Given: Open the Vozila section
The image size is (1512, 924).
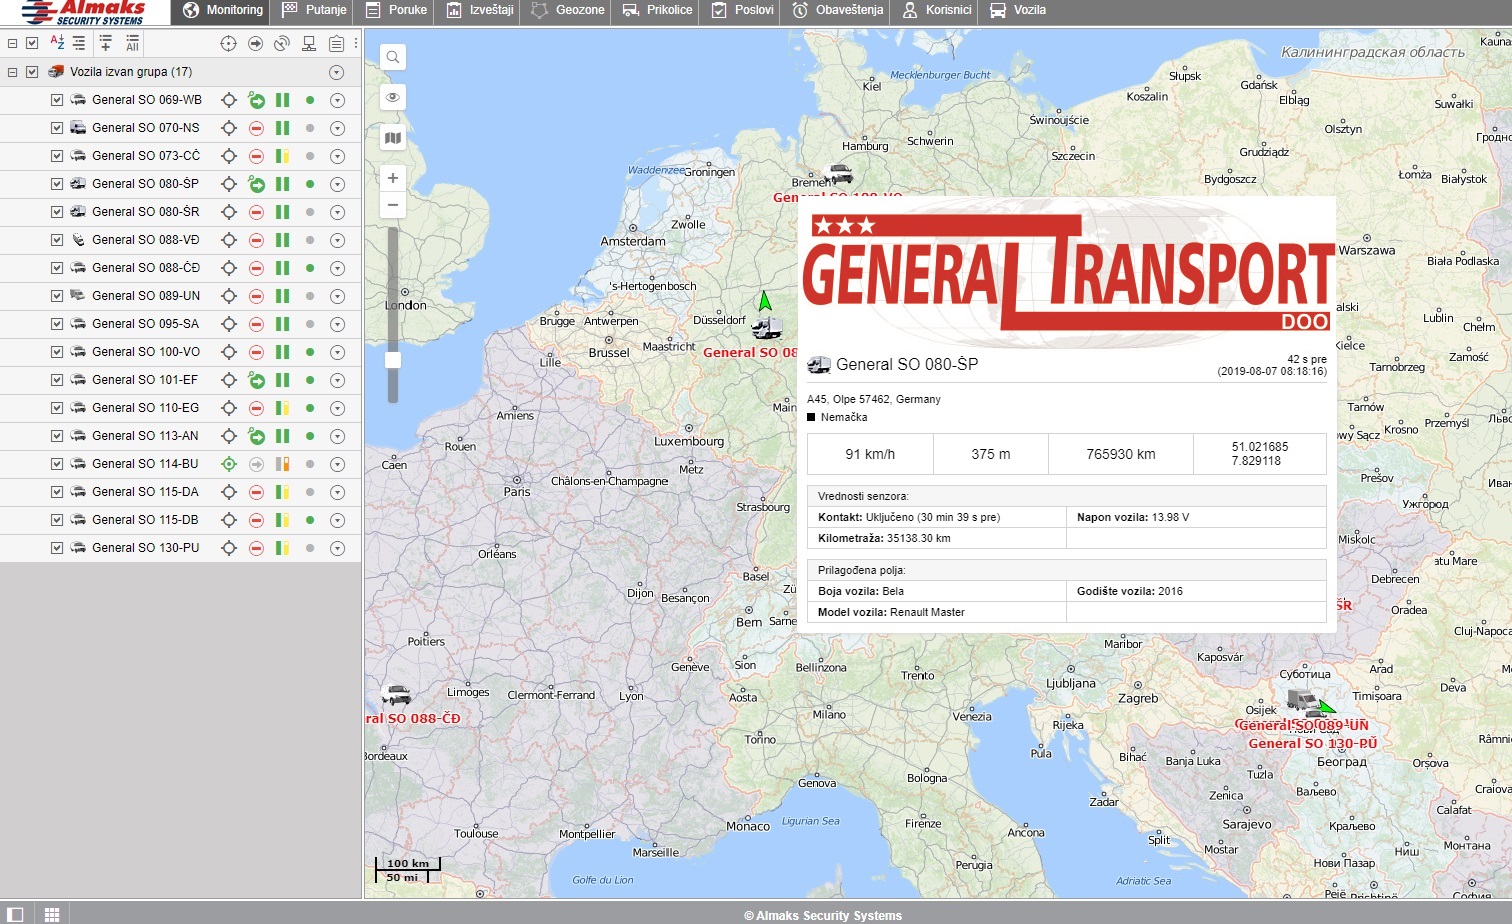Looking at the screenshot, I should 1018,10.
